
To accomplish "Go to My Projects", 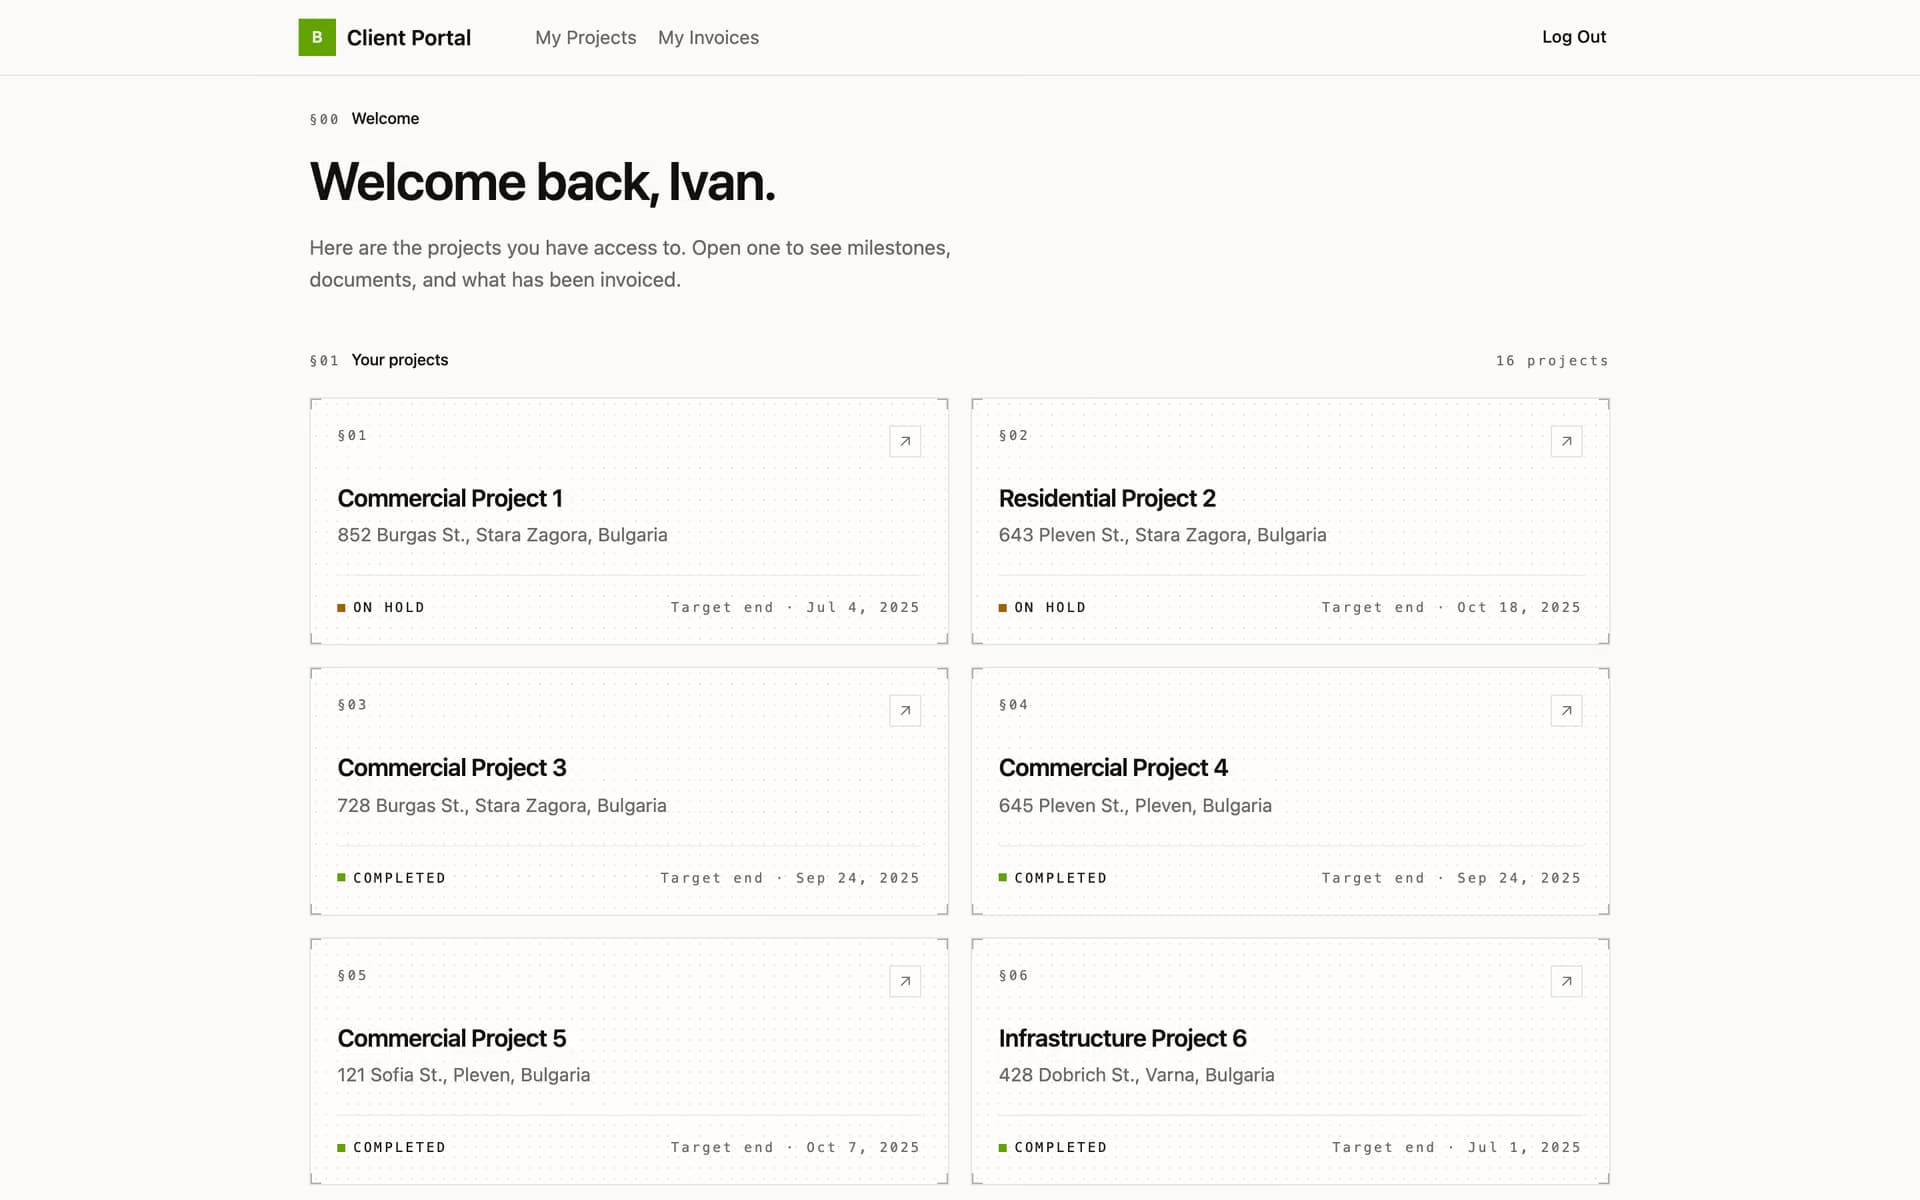I will 585,37.
